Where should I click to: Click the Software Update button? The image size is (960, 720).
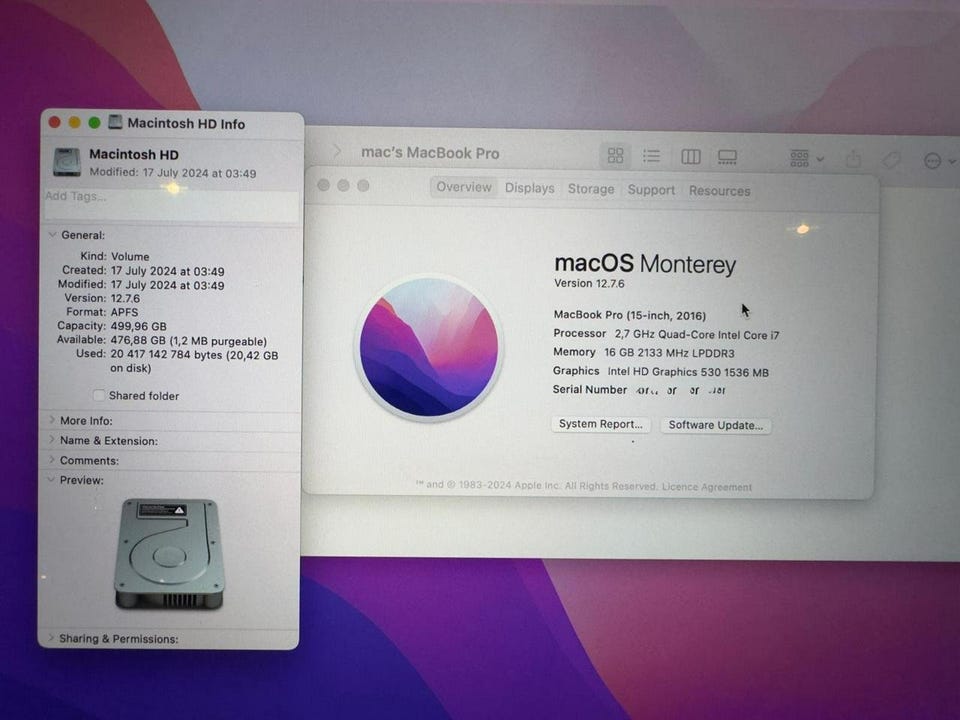[715, 425]
